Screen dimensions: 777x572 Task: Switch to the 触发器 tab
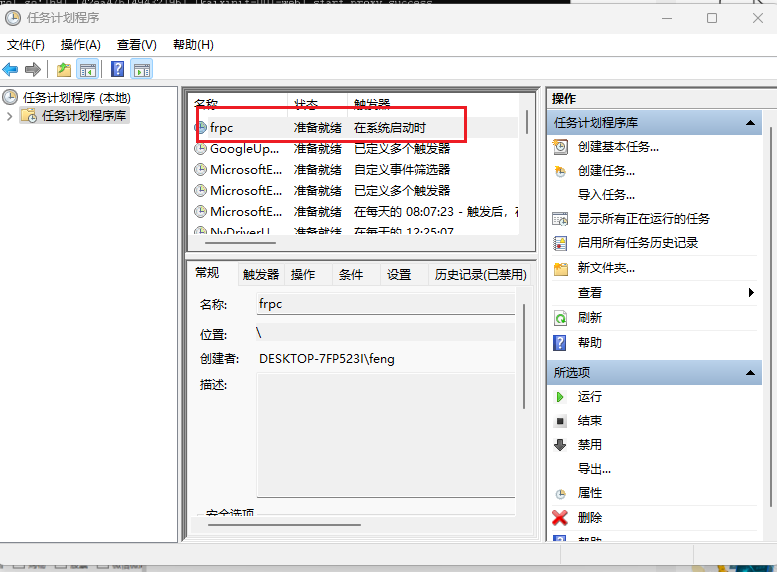pyautogui.click(x=261, y=275)
